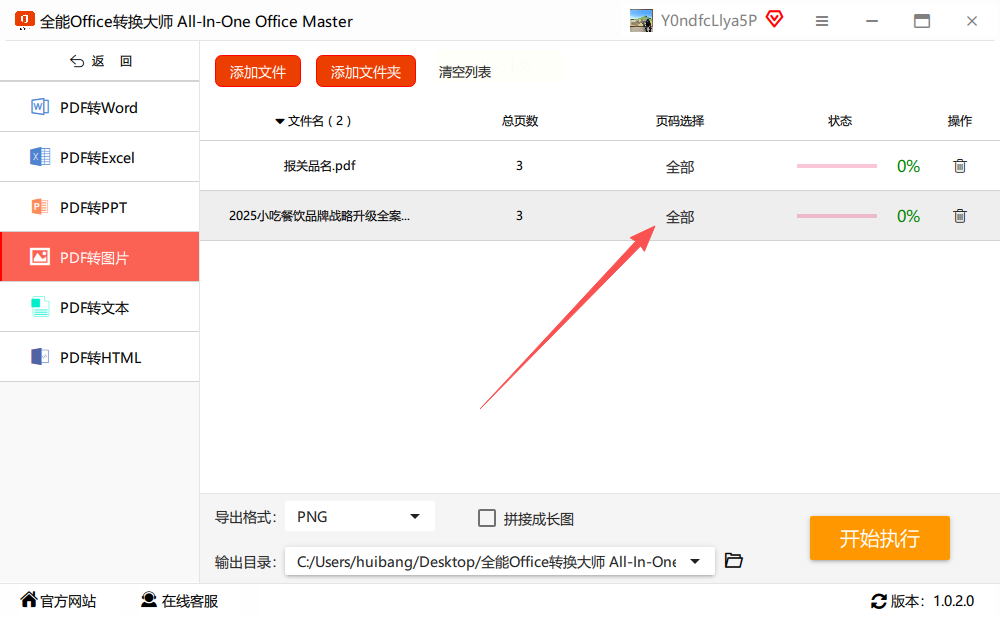
Task: Click the red VIP diamond badge
Action: [774, 19]
